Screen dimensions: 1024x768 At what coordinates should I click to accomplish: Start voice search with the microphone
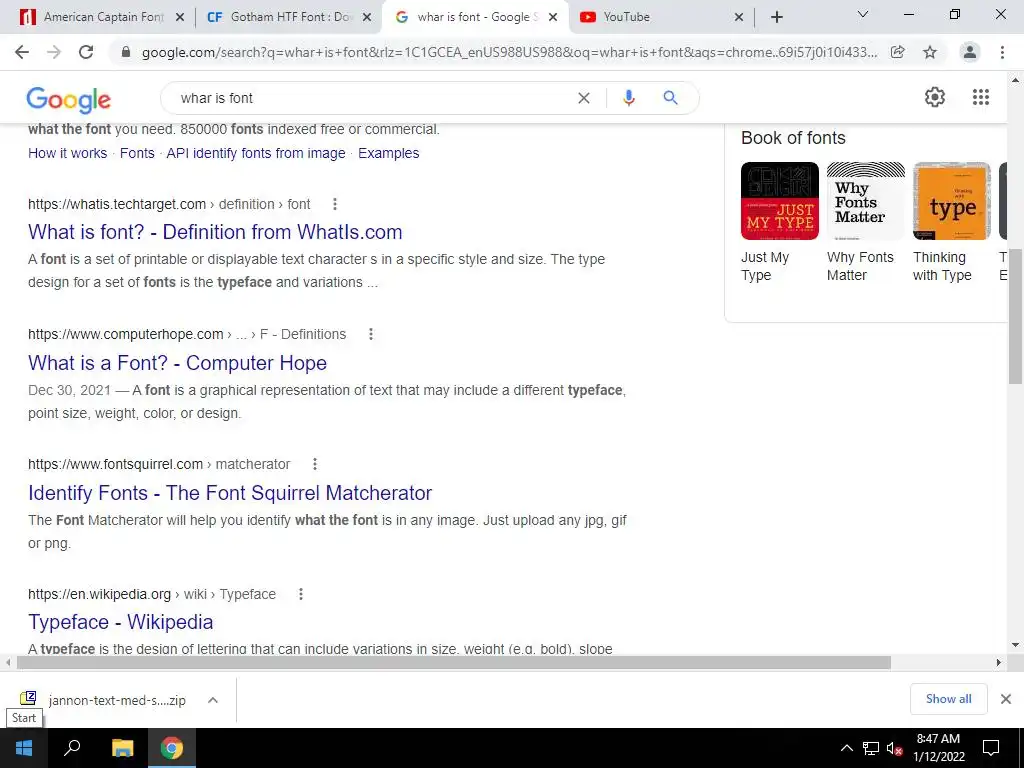[628, 98]
